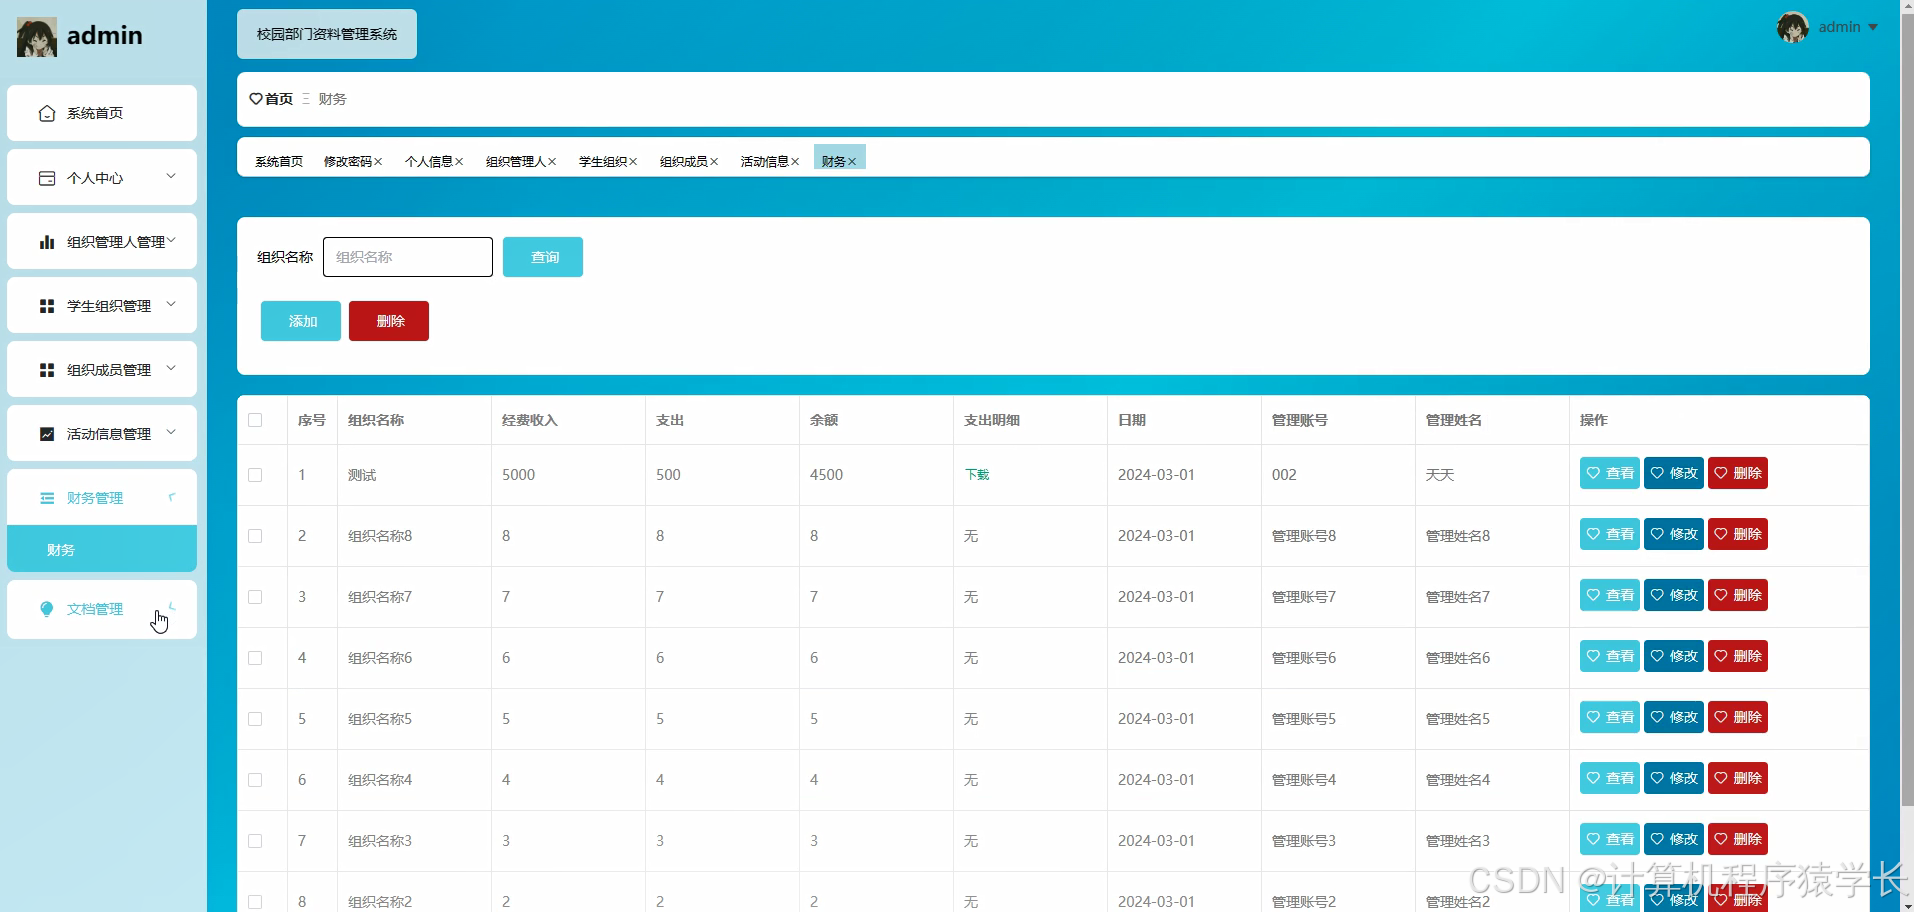Screen dimensions: 1914x912
Task: Click the grid icon beside 组织成员管理
Action: click(x=47, y=370)
